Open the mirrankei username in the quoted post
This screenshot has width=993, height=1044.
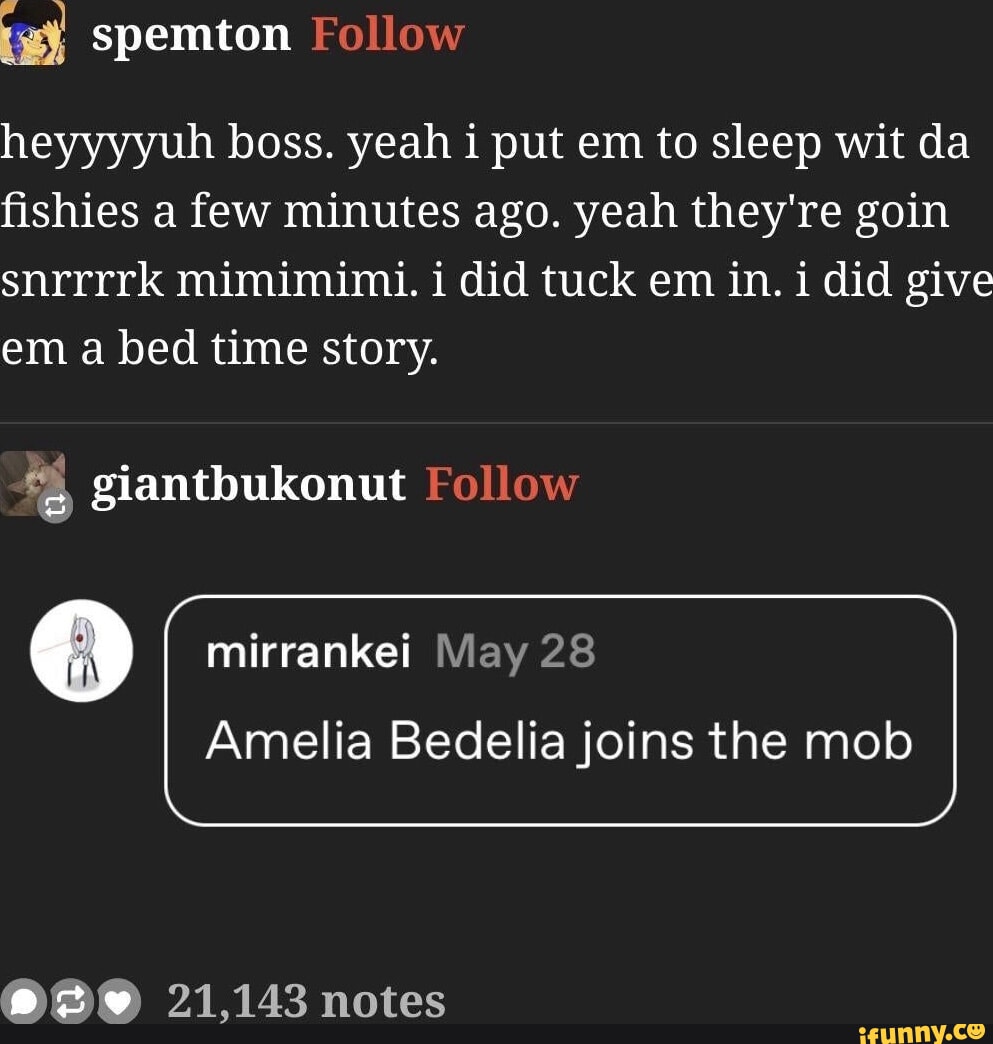(308, 653)
